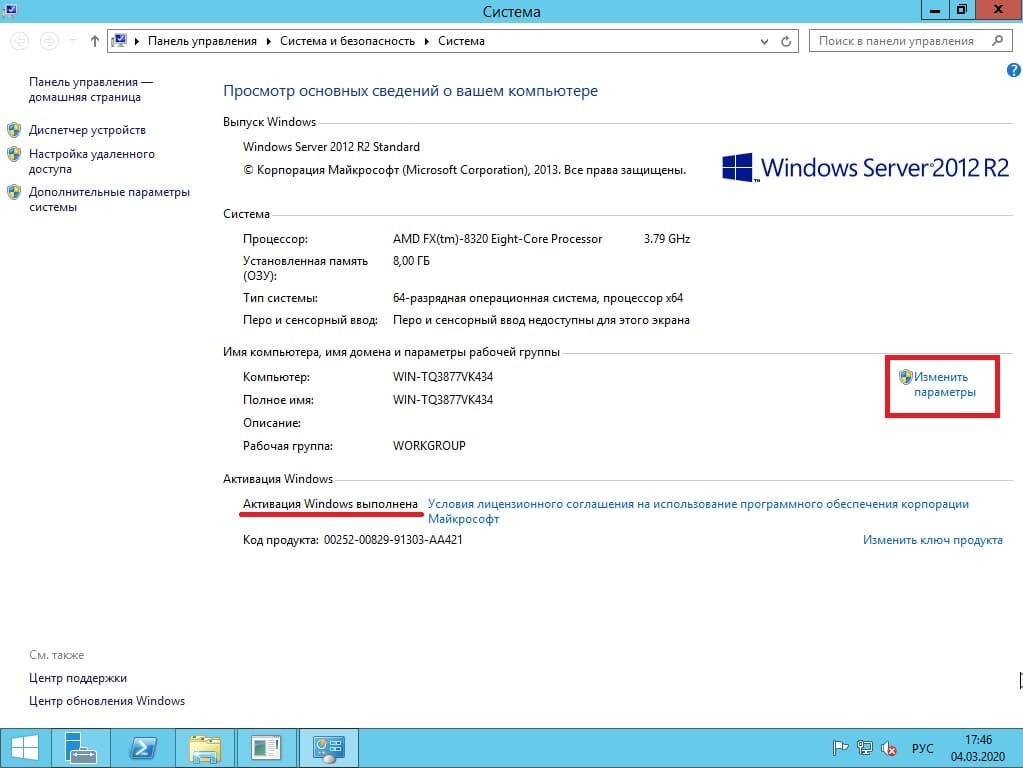Click the muted volume icon in tray
Image resolution: width=1023 pixels, height=768 pixels.
[889, 748]
